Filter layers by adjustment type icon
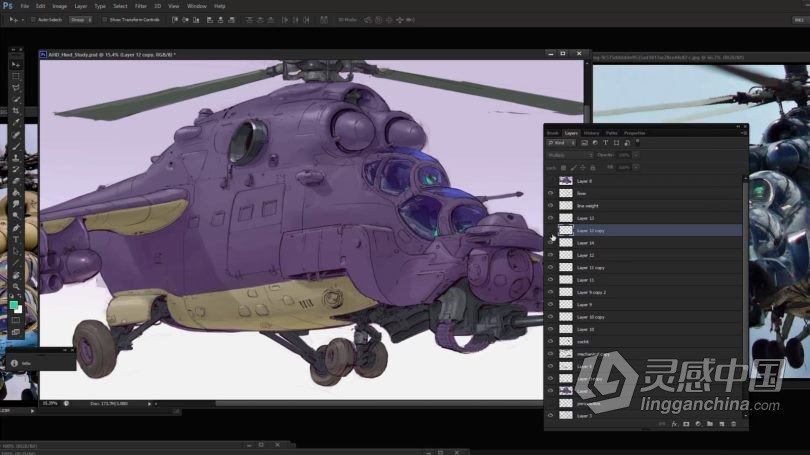 point(595,143)
